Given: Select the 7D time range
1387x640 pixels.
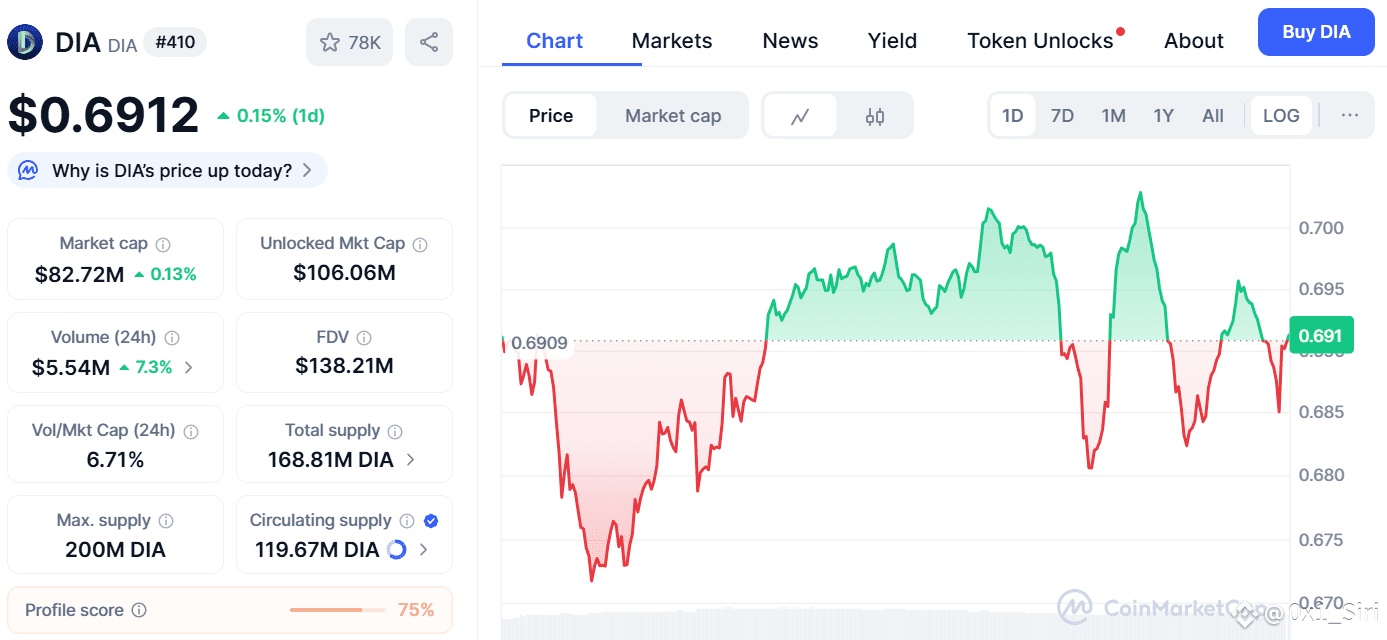Looking at the screenshot, I should tap(1062, 116).
